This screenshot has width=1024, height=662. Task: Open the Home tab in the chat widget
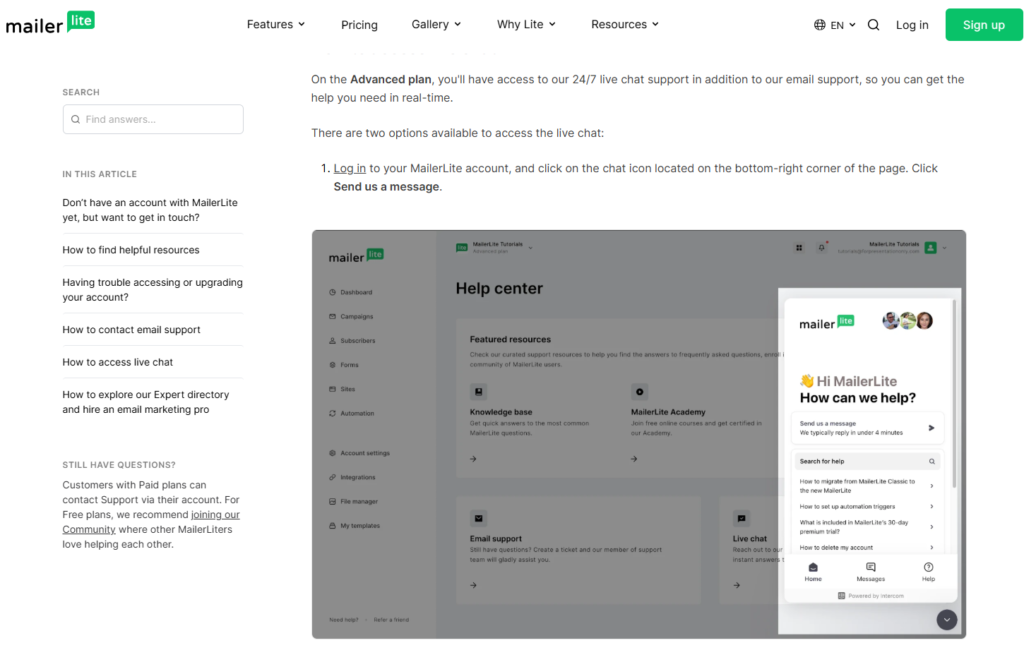point(813,572)
